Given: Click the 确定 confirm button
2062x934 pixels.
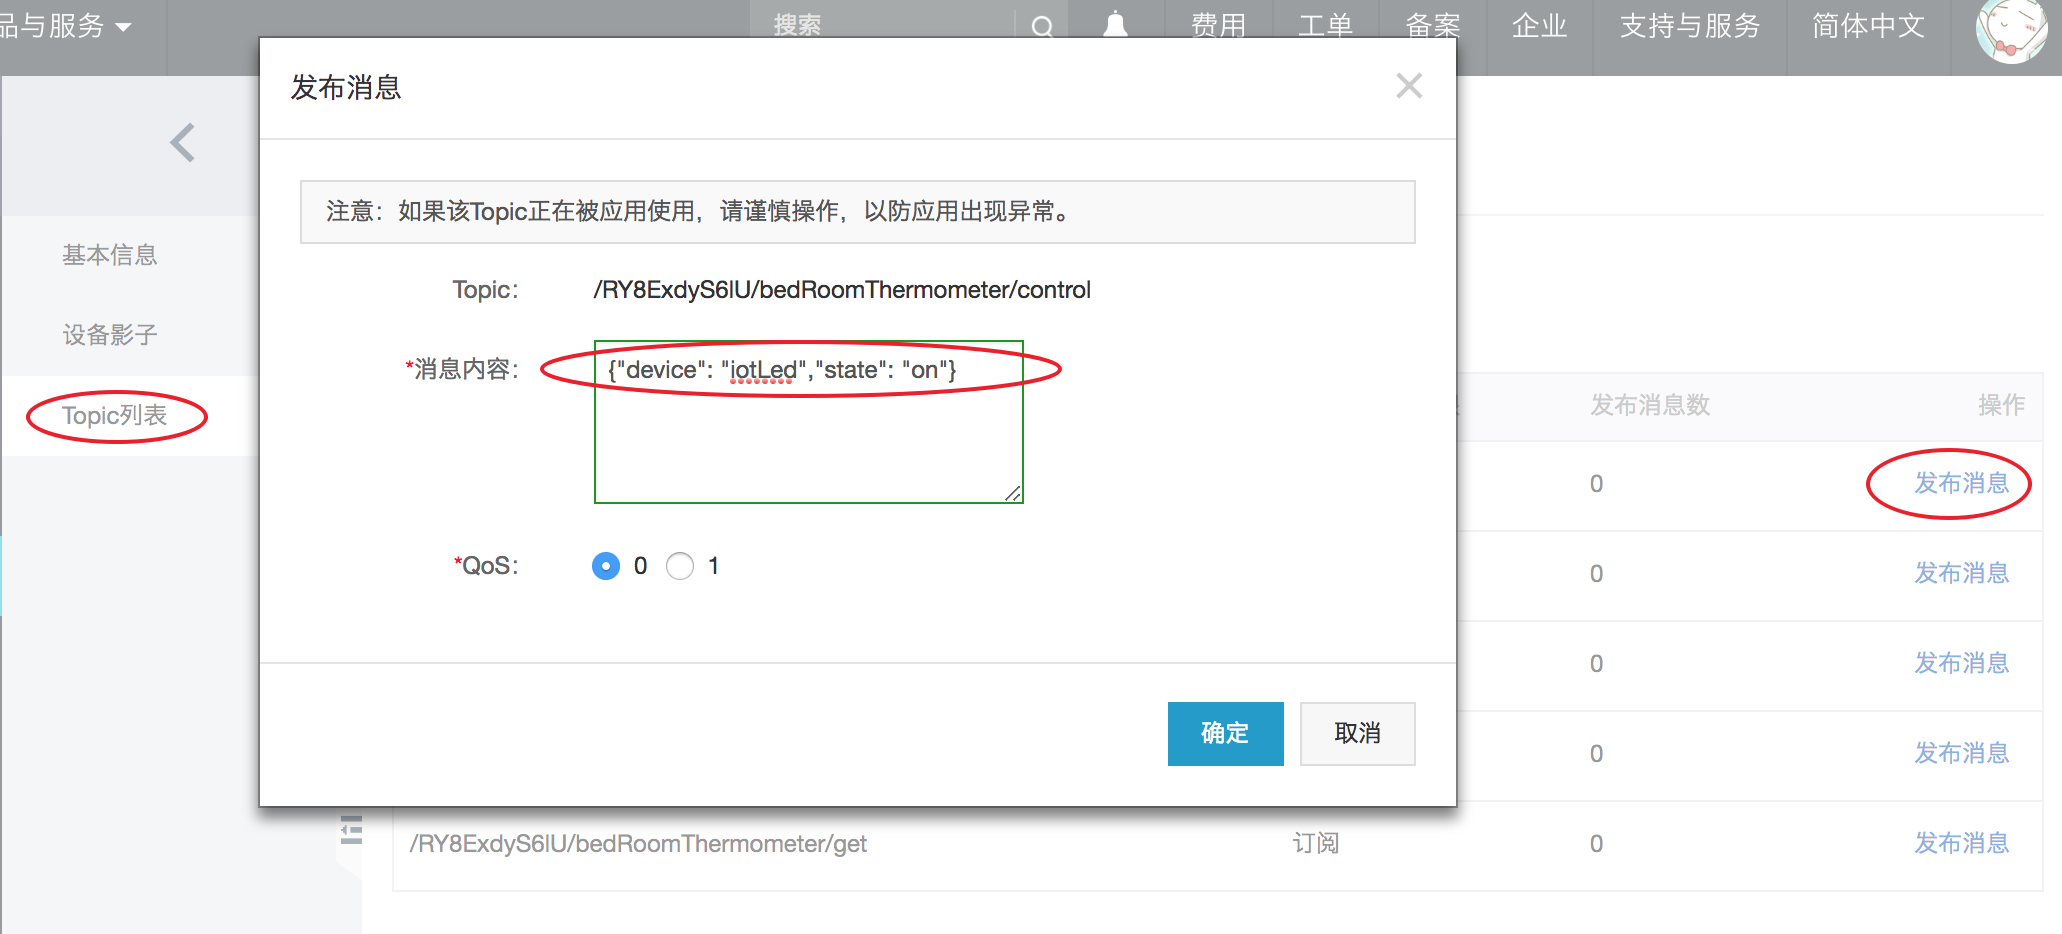Looking at the screenshot, I should pos(1225,733).
